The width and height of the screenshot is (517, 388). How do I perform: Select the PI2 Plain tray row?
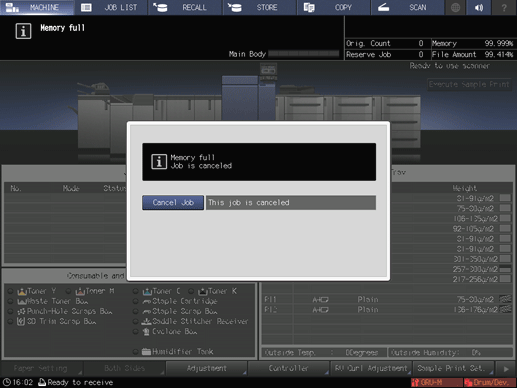(x=387, y=309)
